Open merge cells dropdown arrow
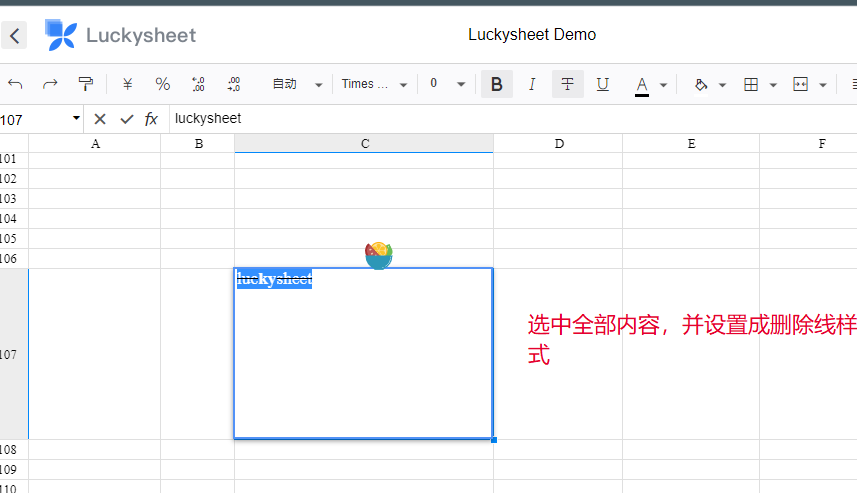 click(823, 85)
